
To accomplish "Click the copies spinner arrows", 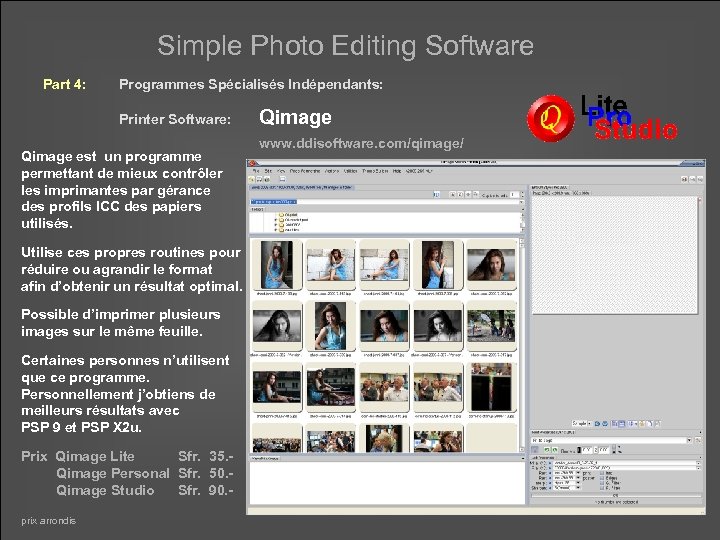I will click(522, 195).
